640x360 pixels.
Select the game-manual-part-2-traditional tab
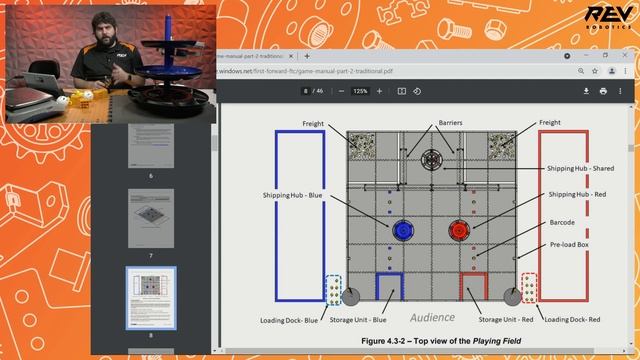[x=256, y=56]
